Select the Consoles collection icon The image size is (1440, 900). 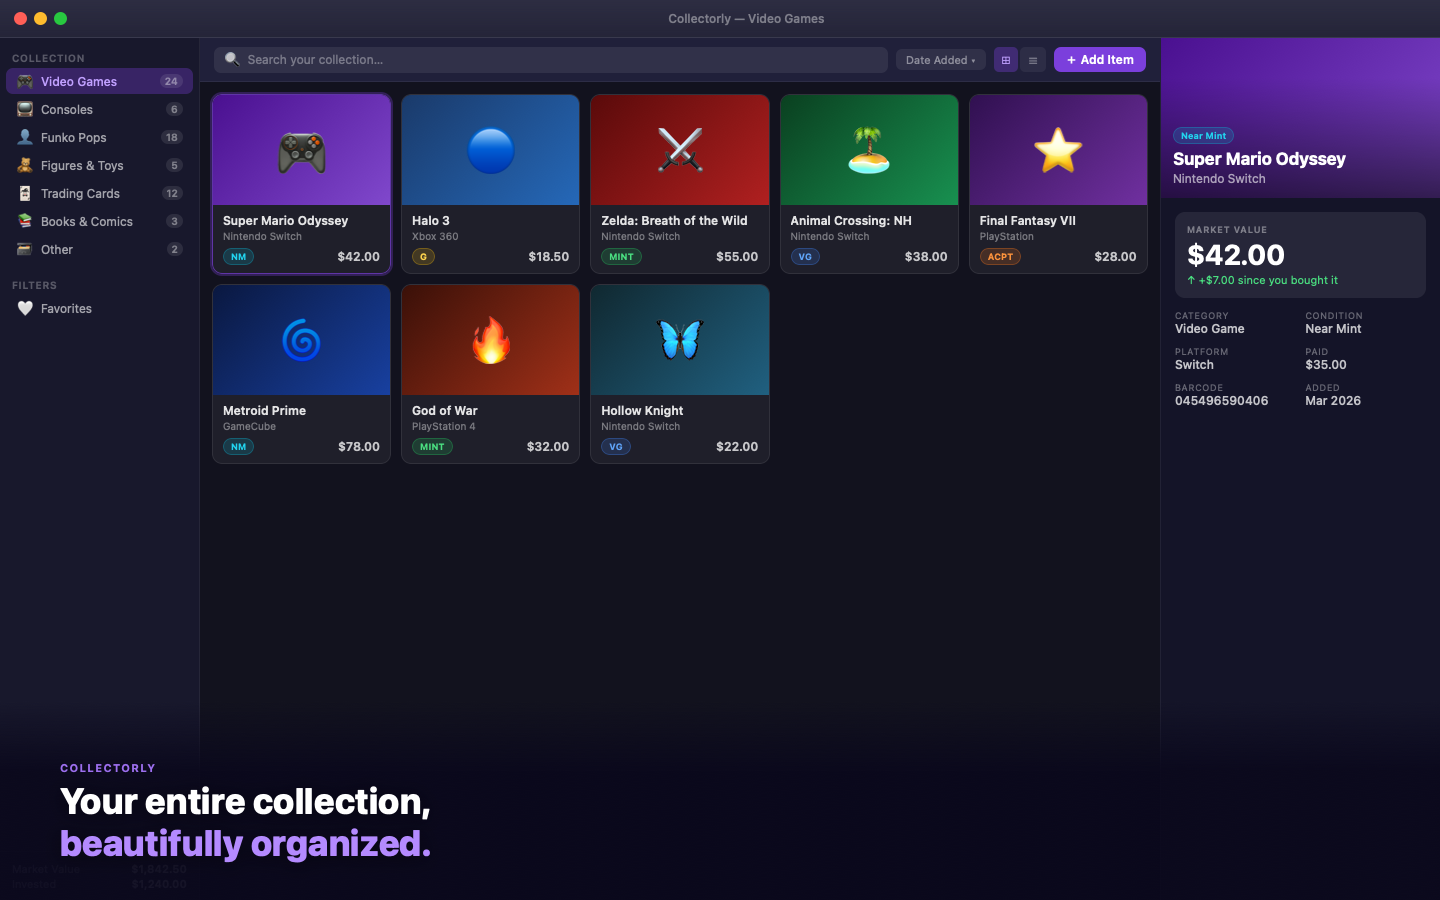point(24,109)
